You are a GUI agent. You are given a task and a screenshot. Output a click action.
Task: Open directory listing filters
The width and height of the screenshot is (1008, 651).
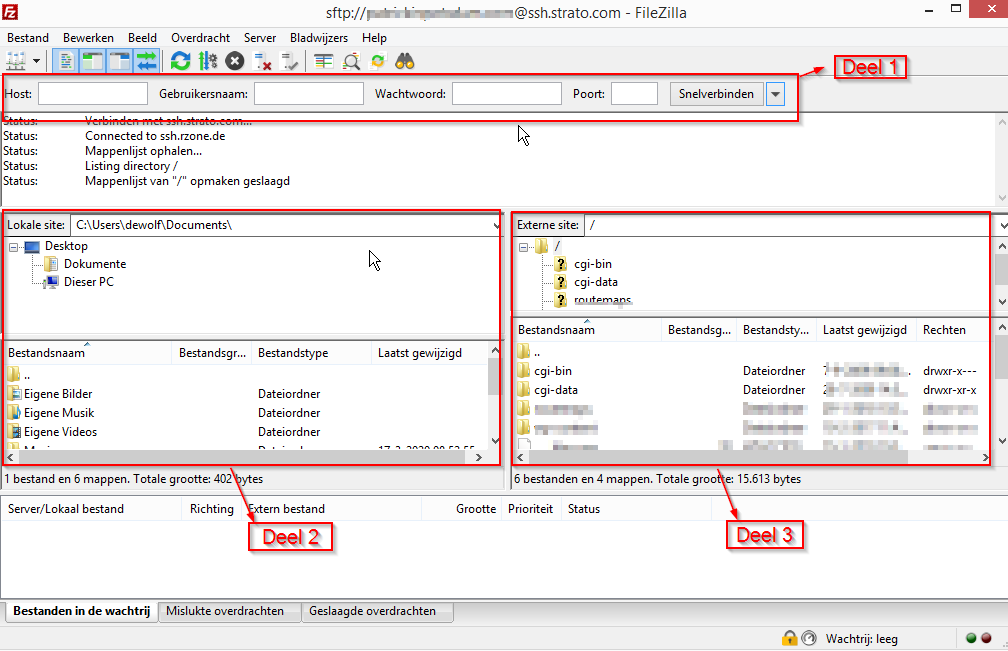pyautogui.click(x=323, y=61)
